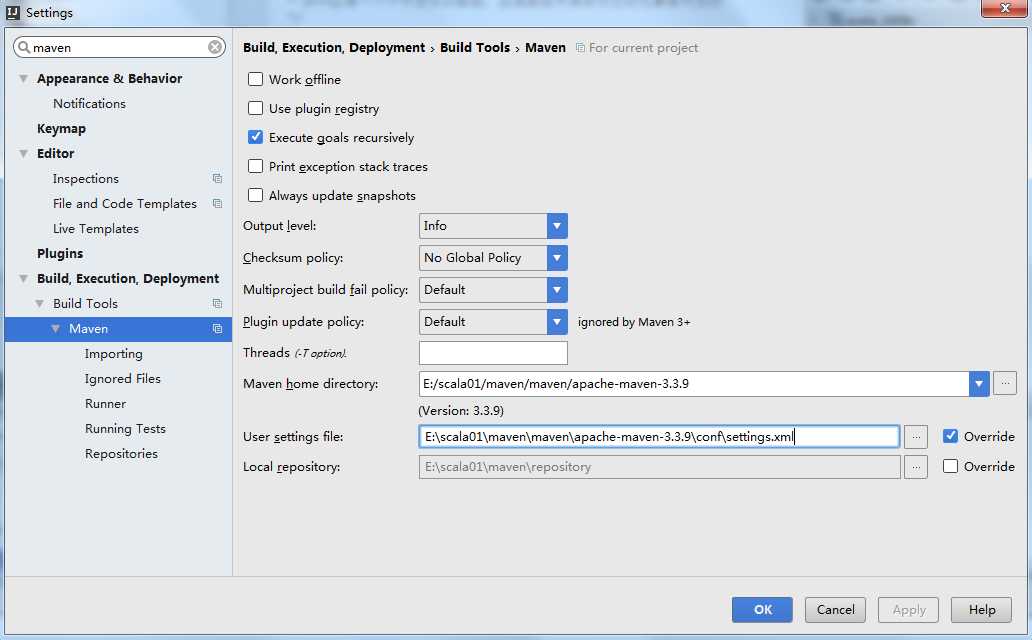Enable Print exception stack traces
The height and width of the screenshot is (640, 1032).
255,167
